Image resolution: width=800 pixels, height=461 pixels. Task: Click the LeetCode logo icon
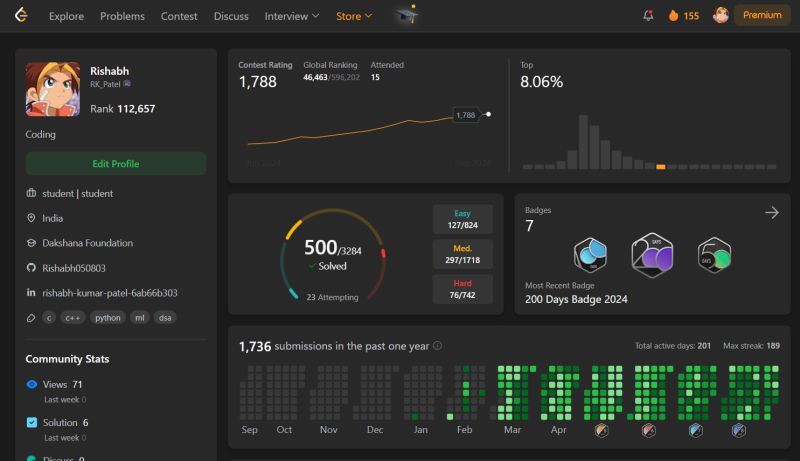click(x=21, y=15)
